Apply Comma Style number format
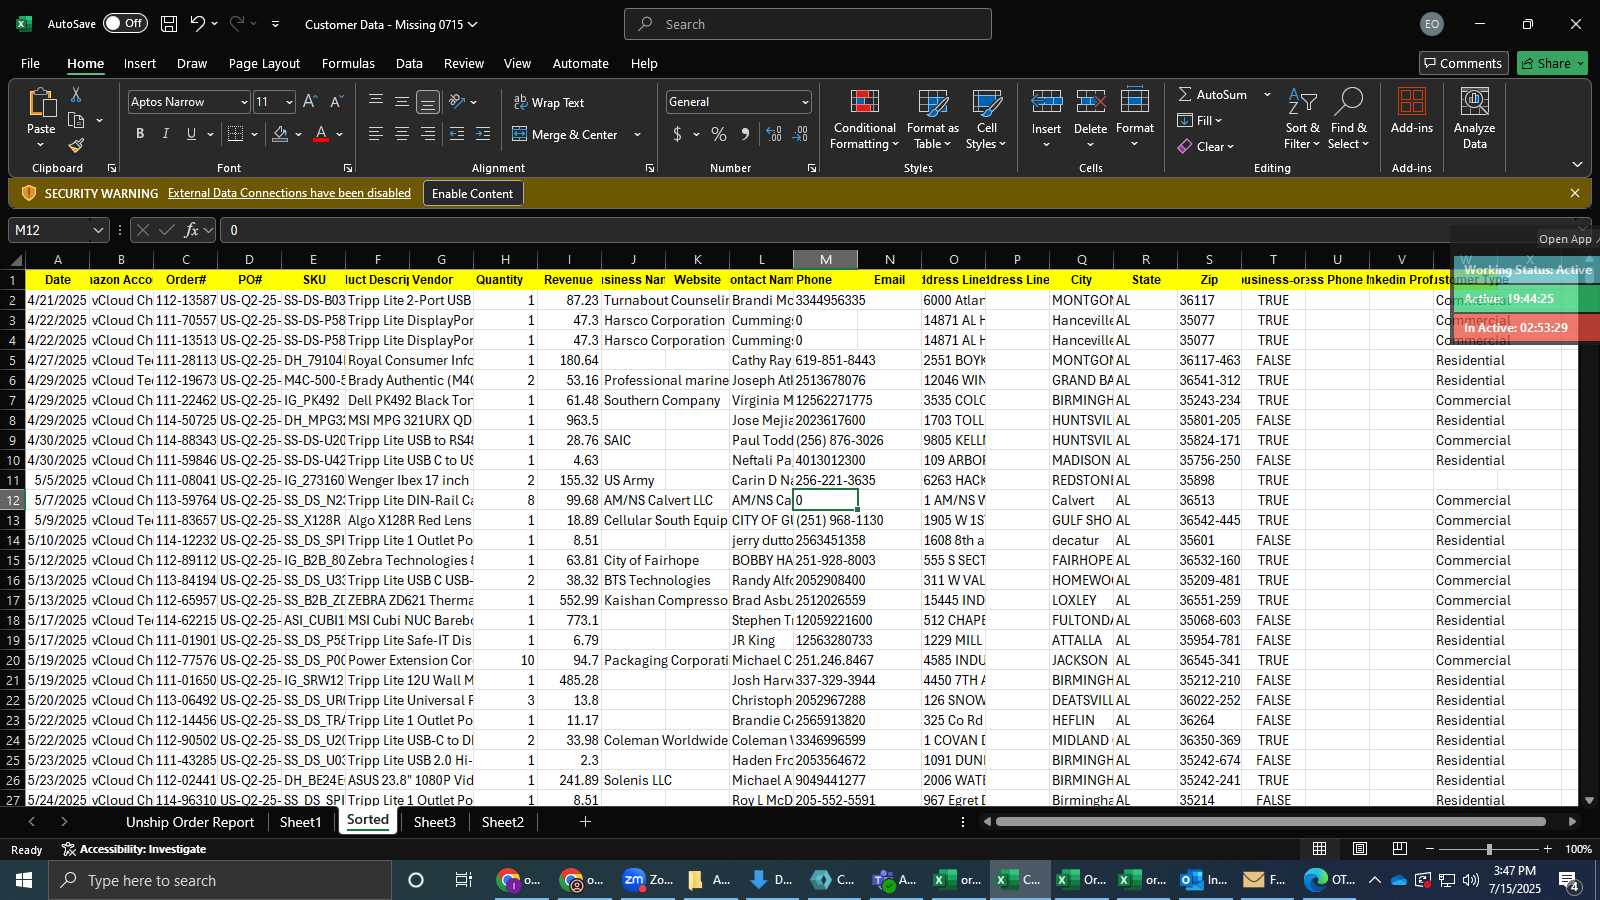The height and width of the screenshot is (900, 1600). (745, 134)
